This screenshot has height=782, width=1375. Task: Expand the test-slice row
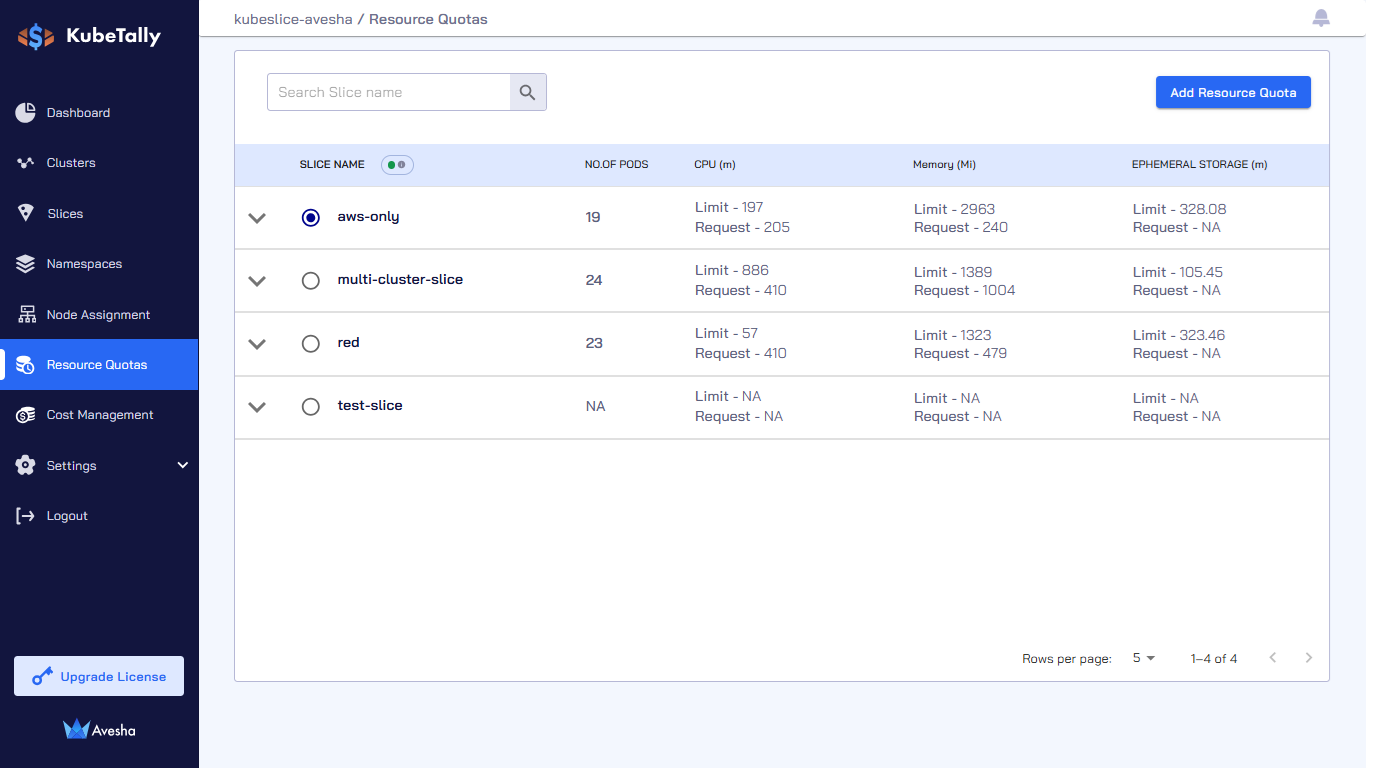click(x=257, y=407)
